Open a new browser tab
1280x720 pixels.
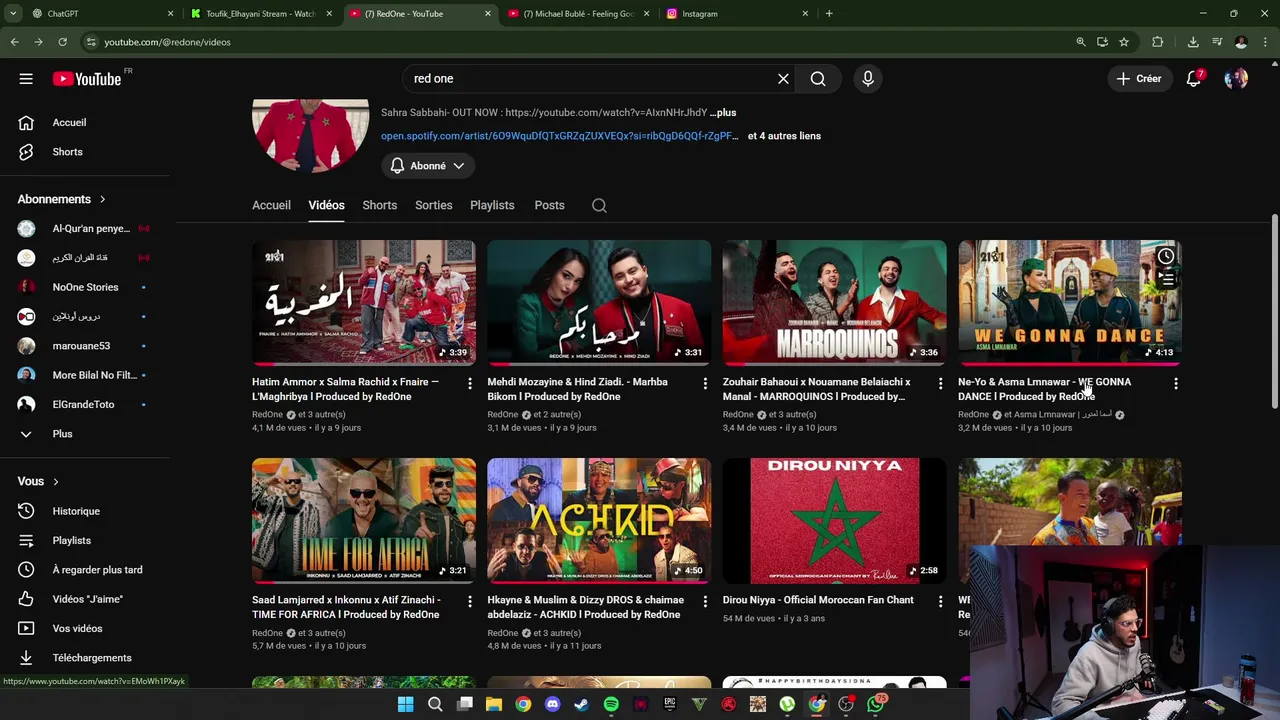[829, 14]
